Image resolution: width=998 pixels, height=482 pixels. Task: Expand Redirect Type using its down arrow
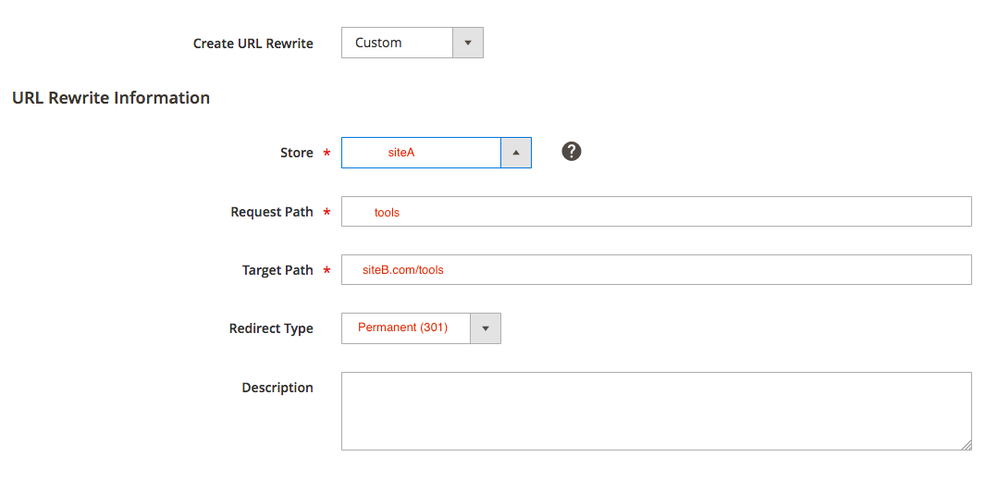click(486, 328)
